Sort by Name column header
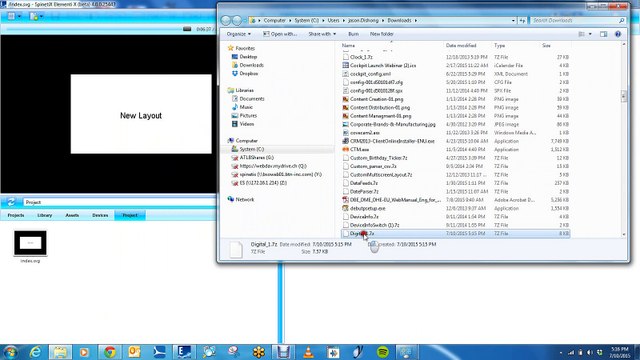 pos(348,45)
